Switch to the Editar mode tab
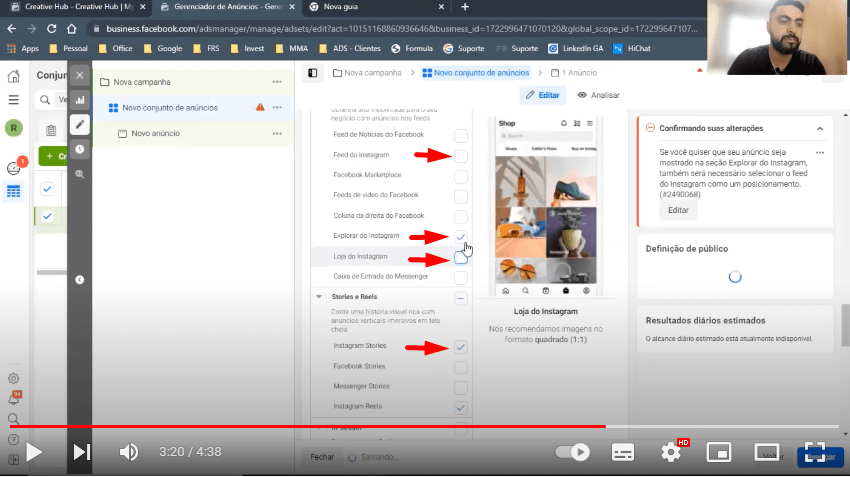The height and width of the screenshot is (477, 850). tap(542, 95)
